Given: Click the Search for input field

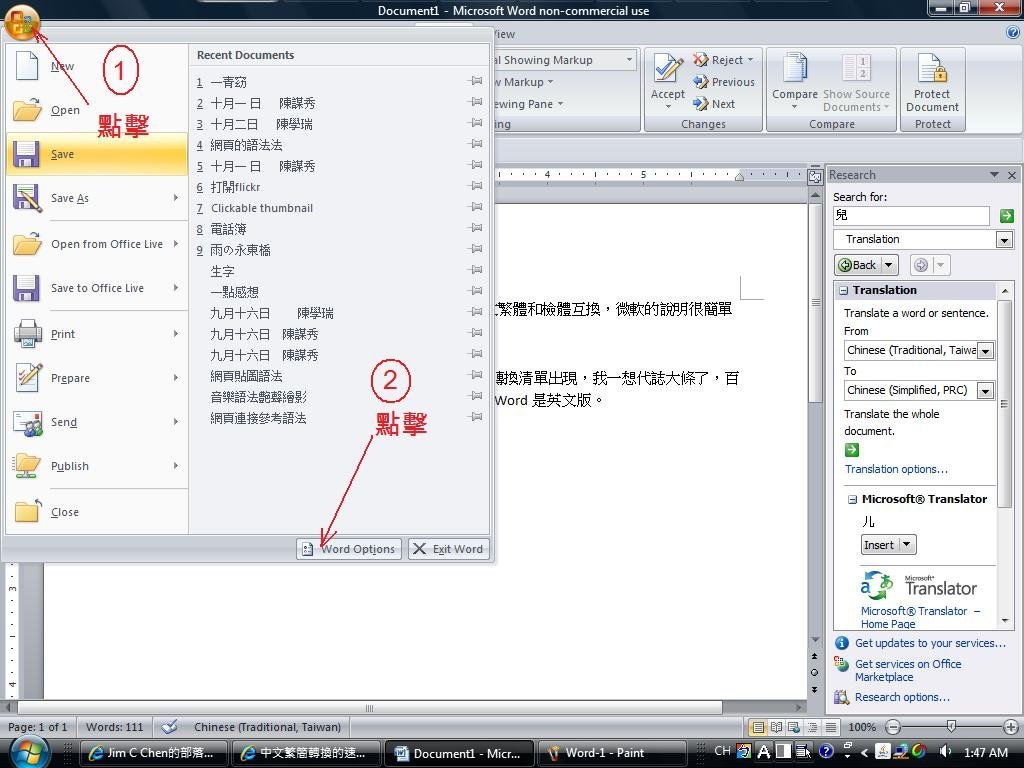Looking at the screenshot, I should (911, 215).
